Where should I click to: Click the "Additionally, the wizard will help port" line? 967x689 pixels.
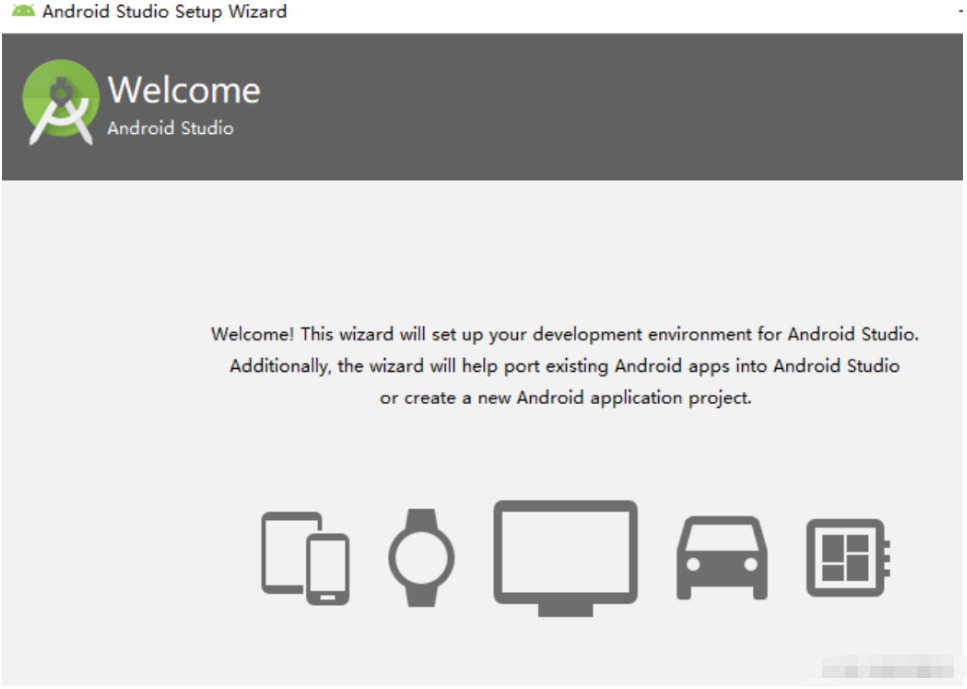tap(564, 366)
